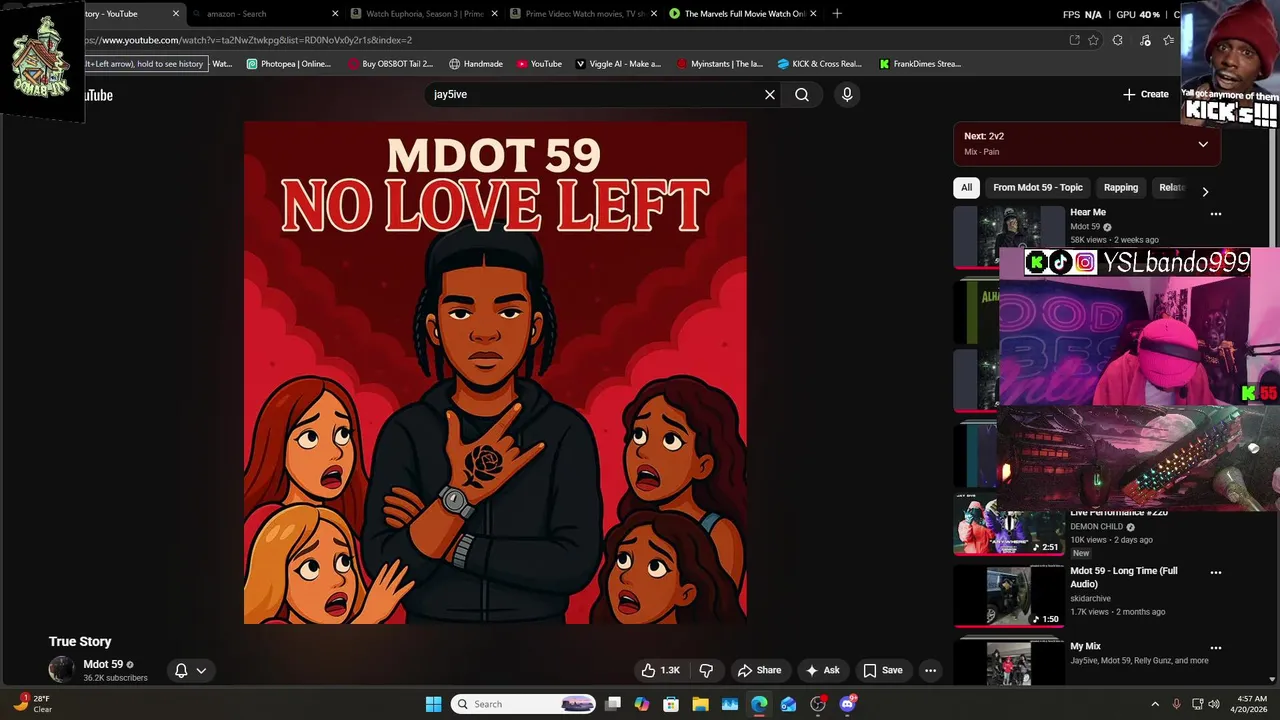The width and height of the screenshot is (1280, 720).
Task: Click the open-in-app icon in address bar
Action: point(1074,40)
